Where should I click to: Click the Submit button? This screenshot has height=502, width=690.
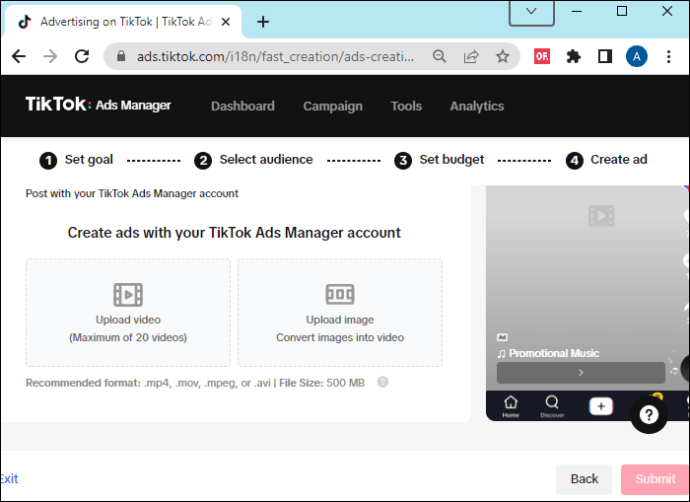click(655, 479)
